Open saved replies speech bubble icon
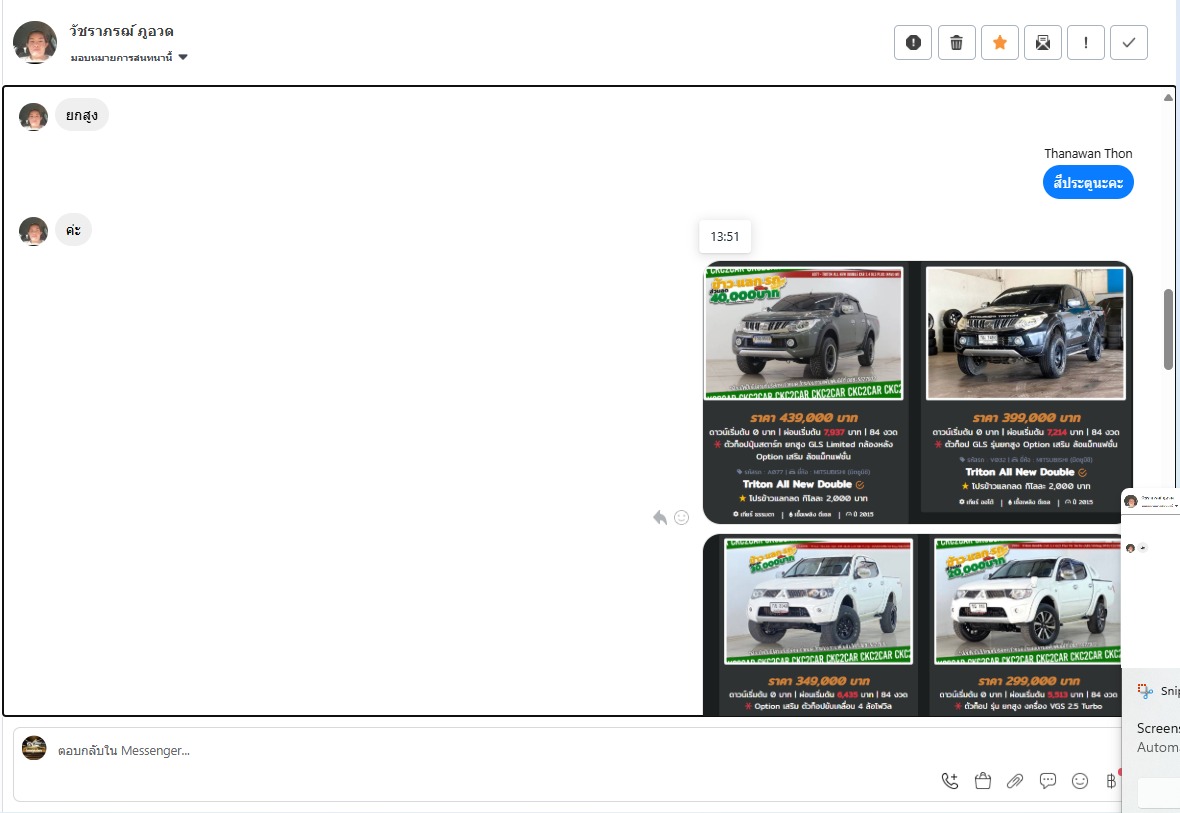Viewport: 1180px width, 813px height. (x=1048, y=781)
